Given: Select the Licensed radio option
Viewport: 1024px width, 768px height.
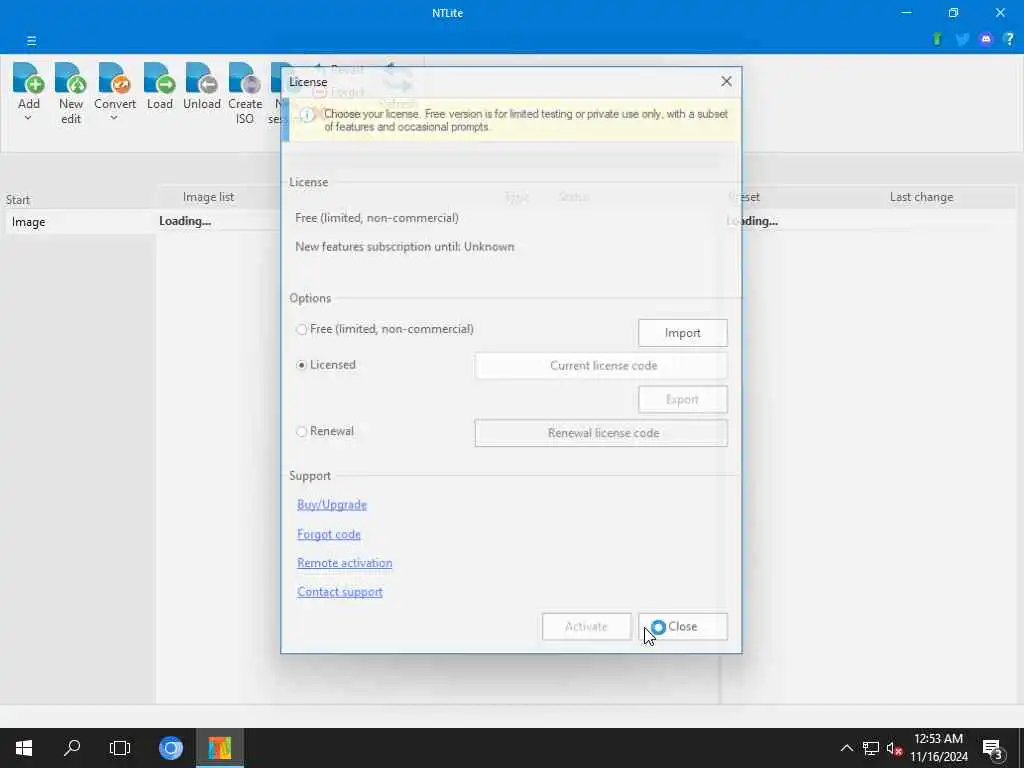Looking at the screenshot, I should click(x=326, y=365).
